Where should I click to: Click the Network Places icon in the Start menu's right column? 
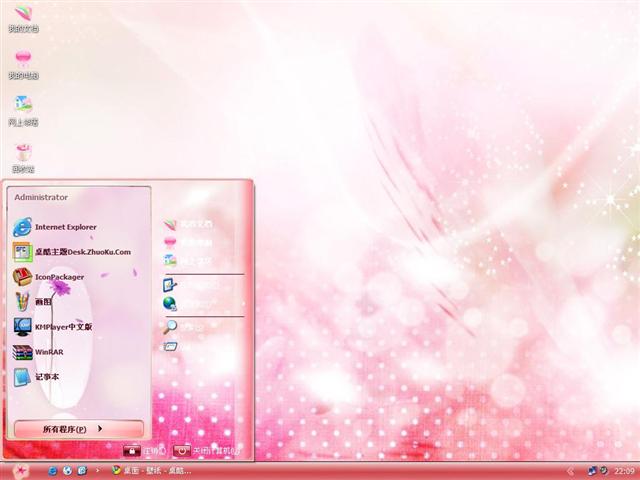coord(170,260)
